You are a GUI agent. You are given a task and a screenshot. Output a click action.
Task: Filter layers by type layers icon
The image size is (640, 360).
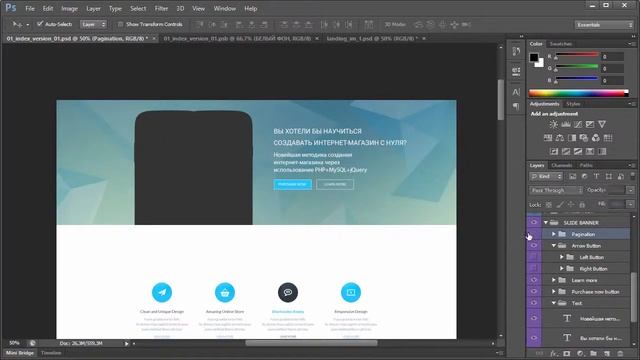pos(596,176)
